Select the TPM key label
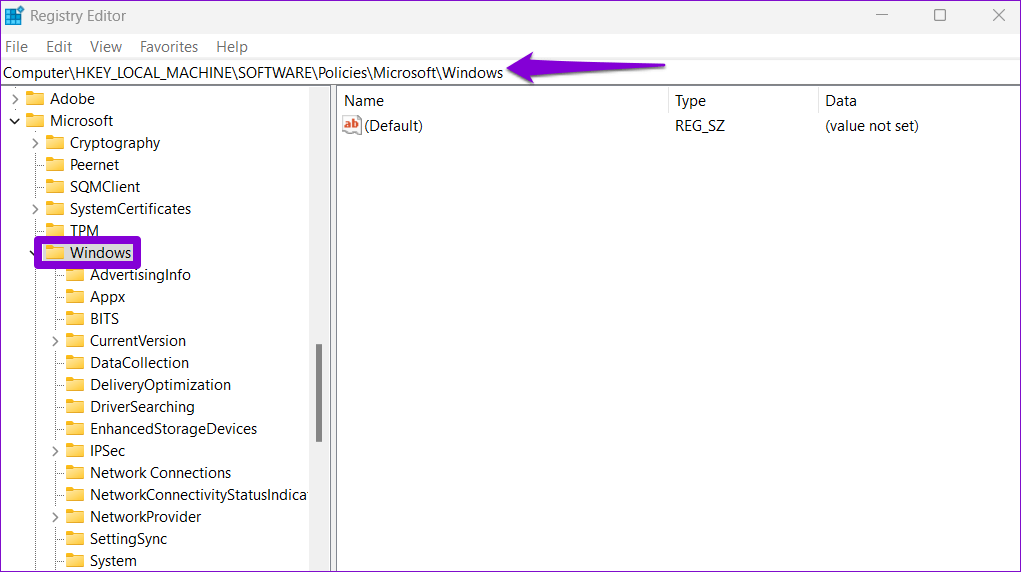The image size is (1021, 572). 84,231
